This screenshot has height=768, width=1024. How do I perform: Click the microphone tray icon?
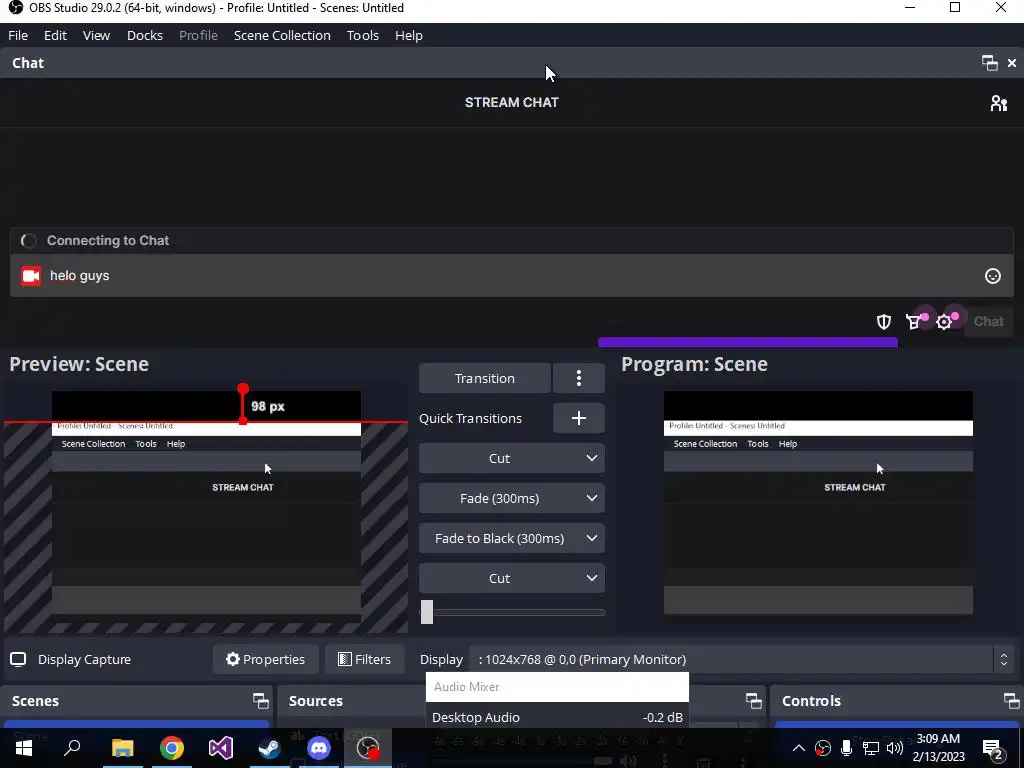coord(846,748)
